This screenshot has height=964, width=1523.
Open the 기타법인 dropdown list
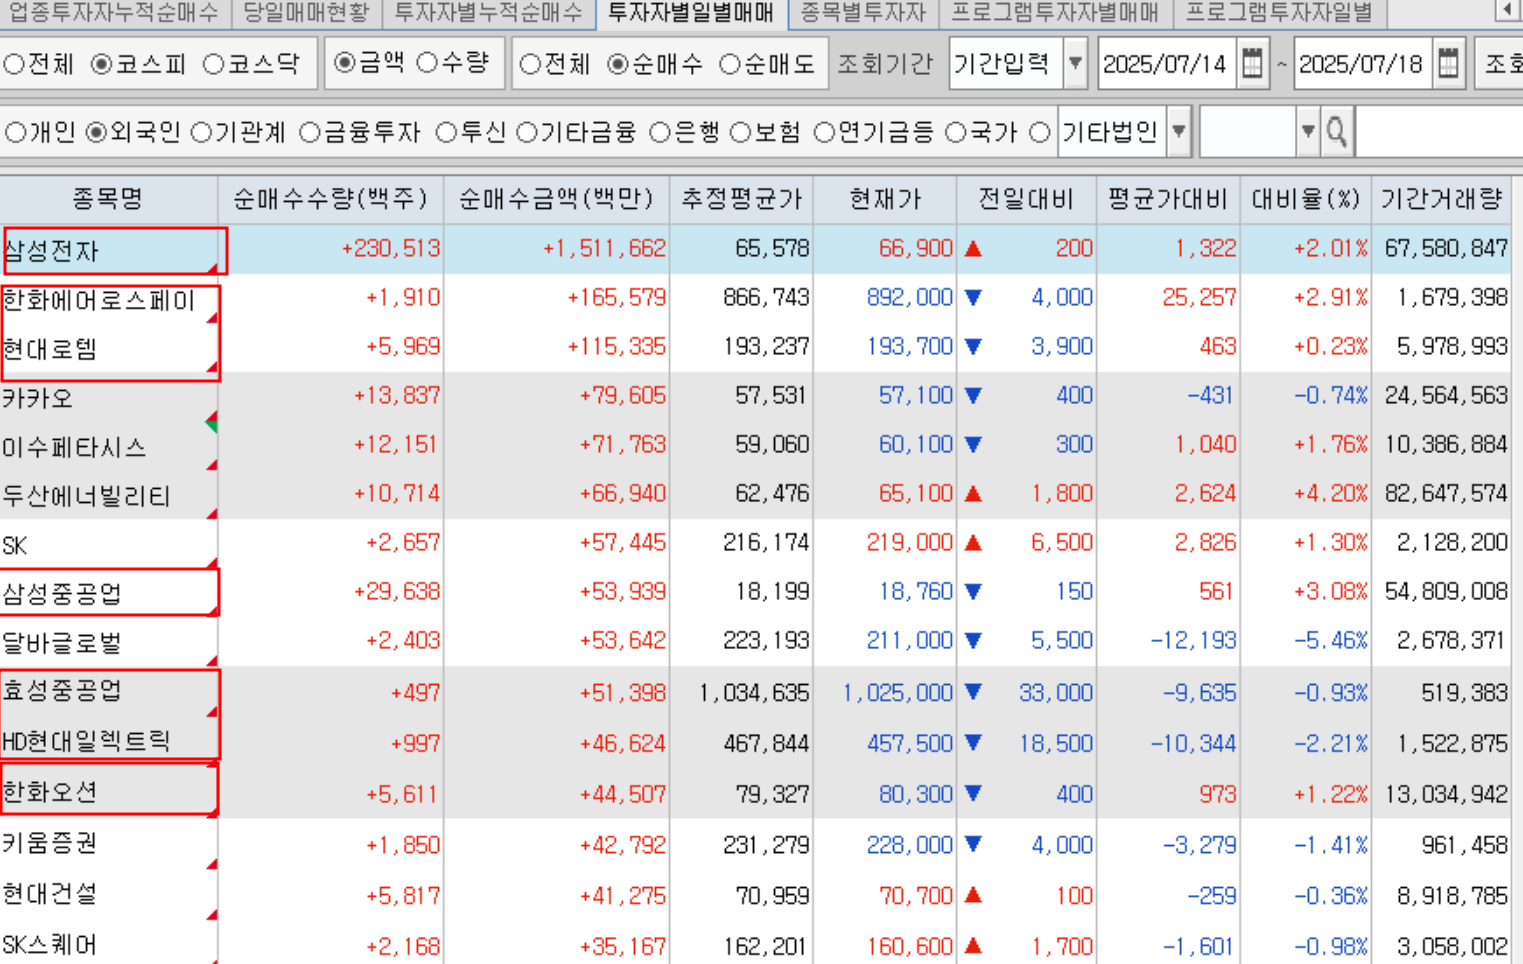click(1179, 132)
